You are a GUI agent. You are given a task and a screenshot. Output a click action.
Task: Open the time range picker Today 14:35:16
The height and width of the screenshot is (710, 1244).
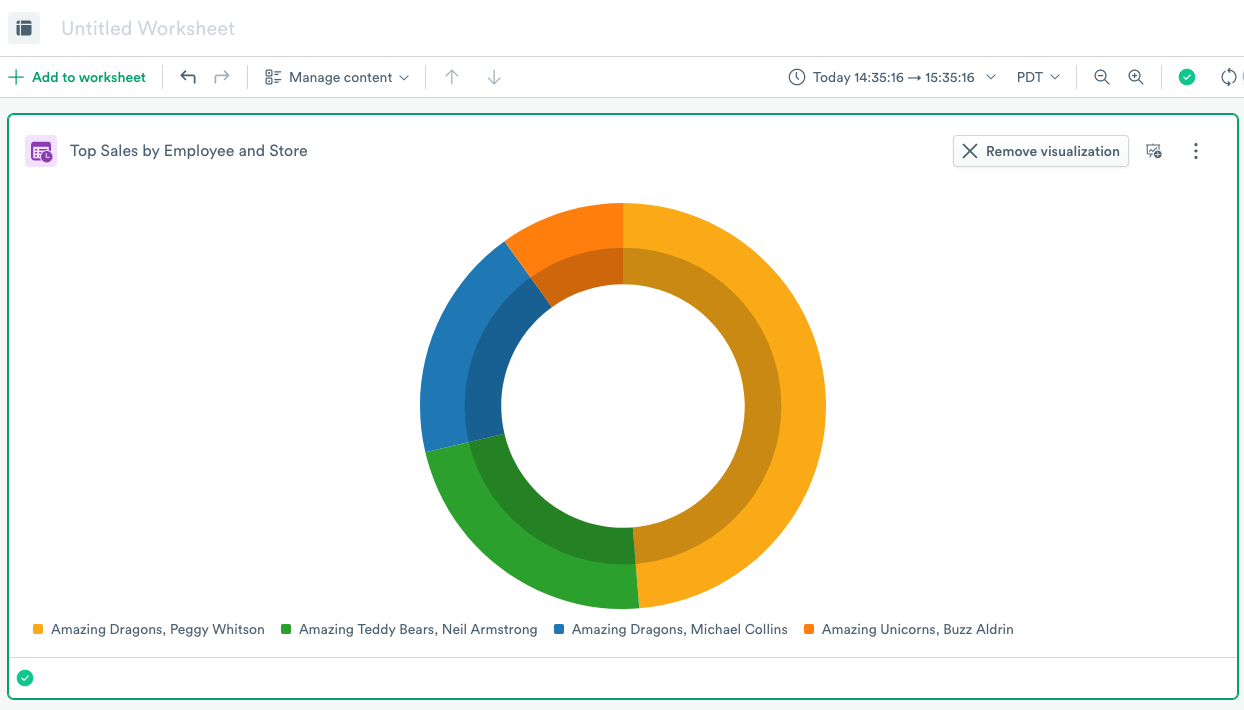pos(892,77)
